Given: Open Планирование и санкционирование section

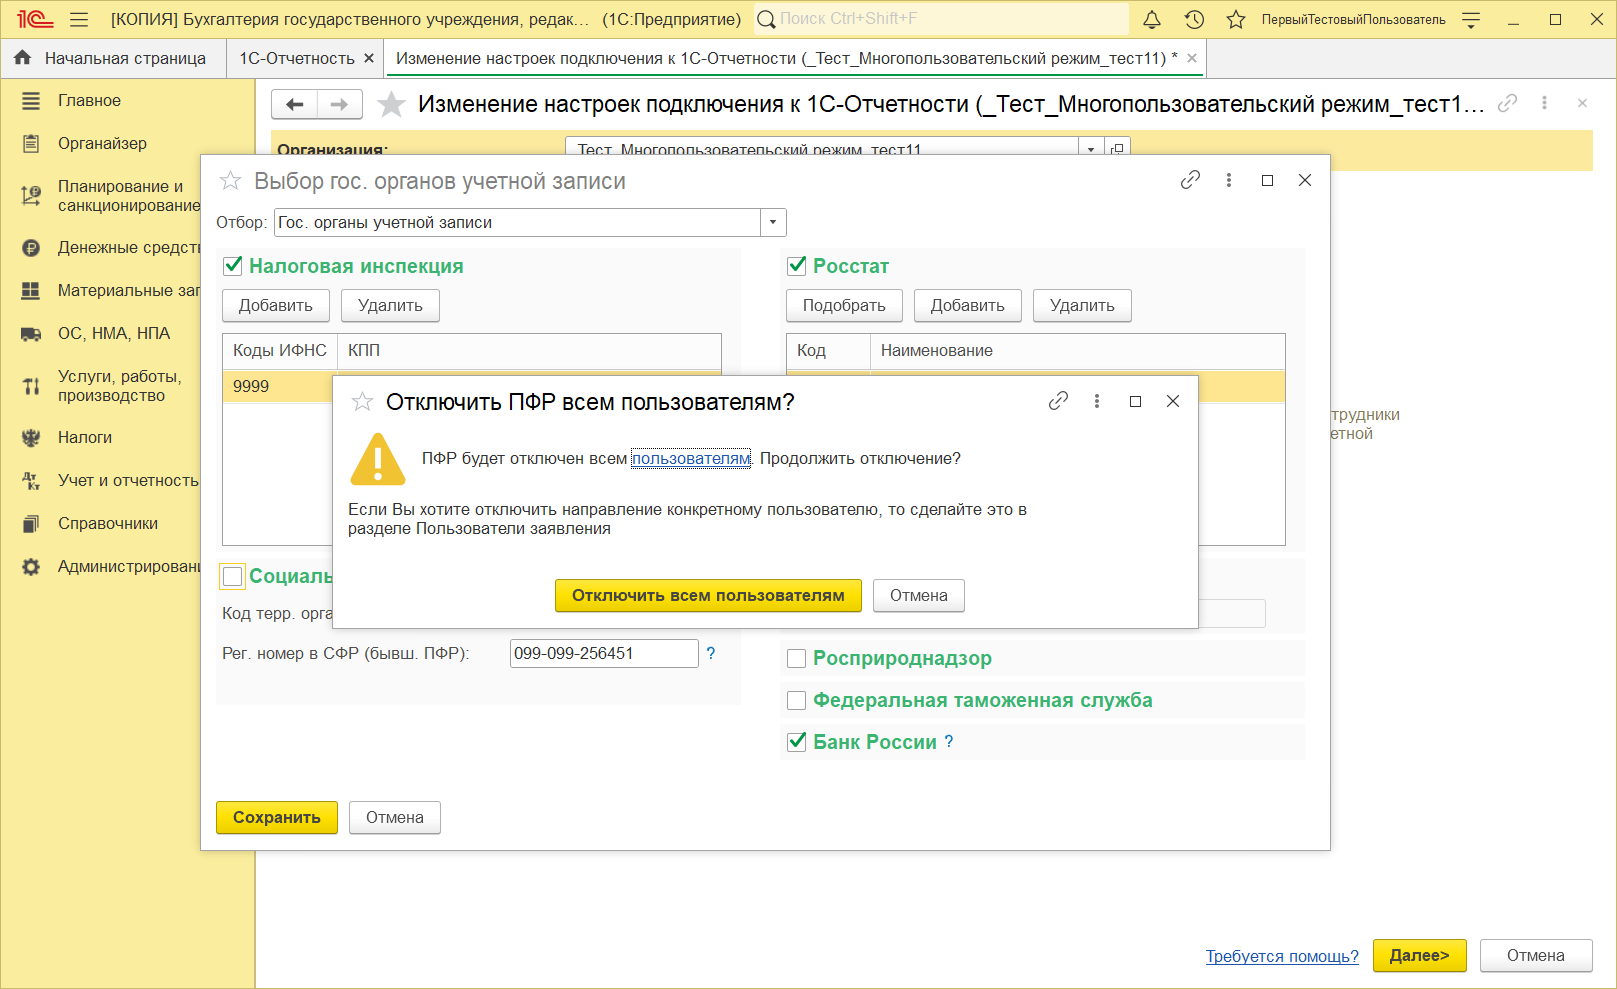Looking at the screenshot, I should [127, 196].
